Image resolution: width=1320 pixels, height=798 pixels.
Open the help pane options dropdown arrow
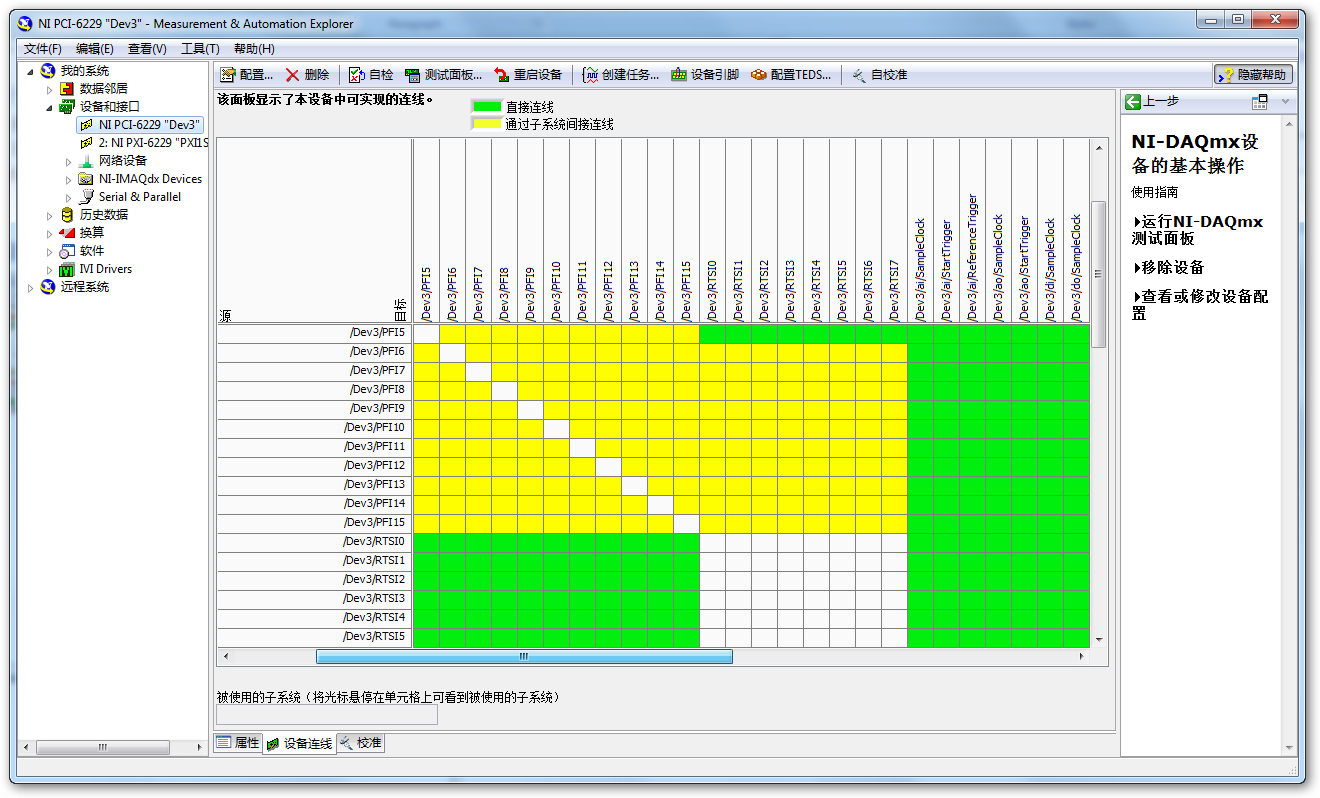(1286, 102)
